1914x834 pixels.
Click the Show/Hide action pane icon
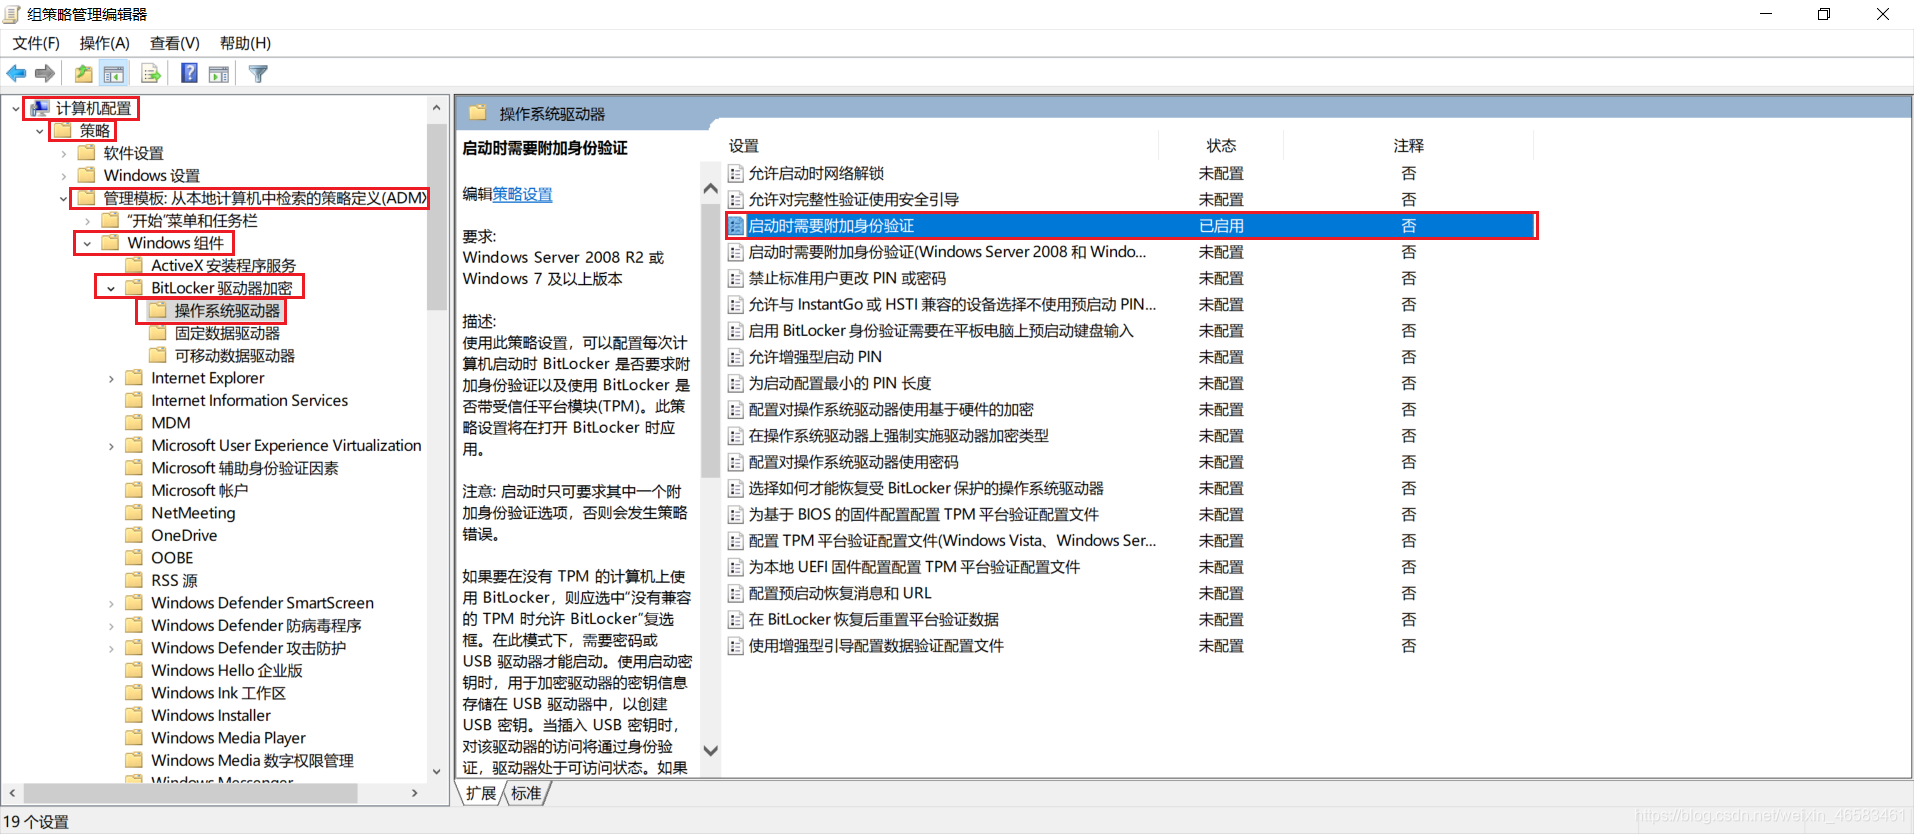click(x=219, y=73)
